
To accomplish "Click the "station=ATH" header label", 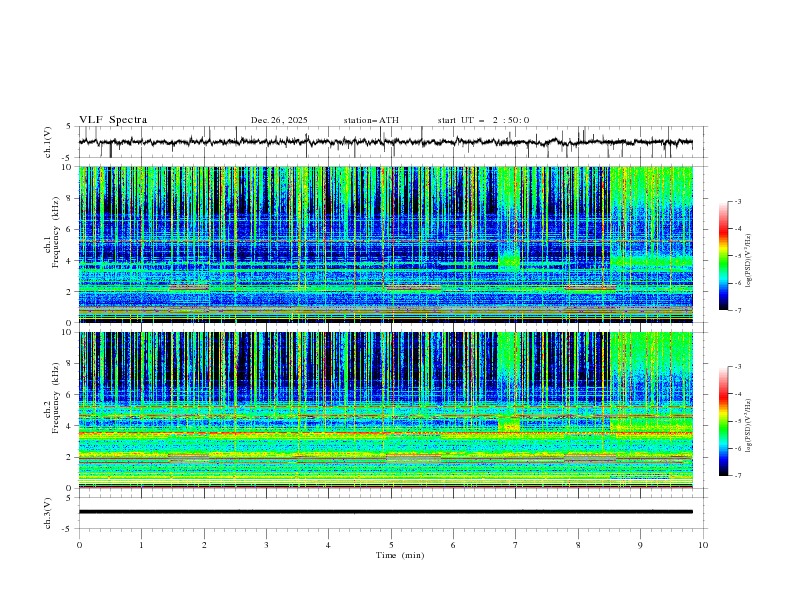I will coord(371,120).
